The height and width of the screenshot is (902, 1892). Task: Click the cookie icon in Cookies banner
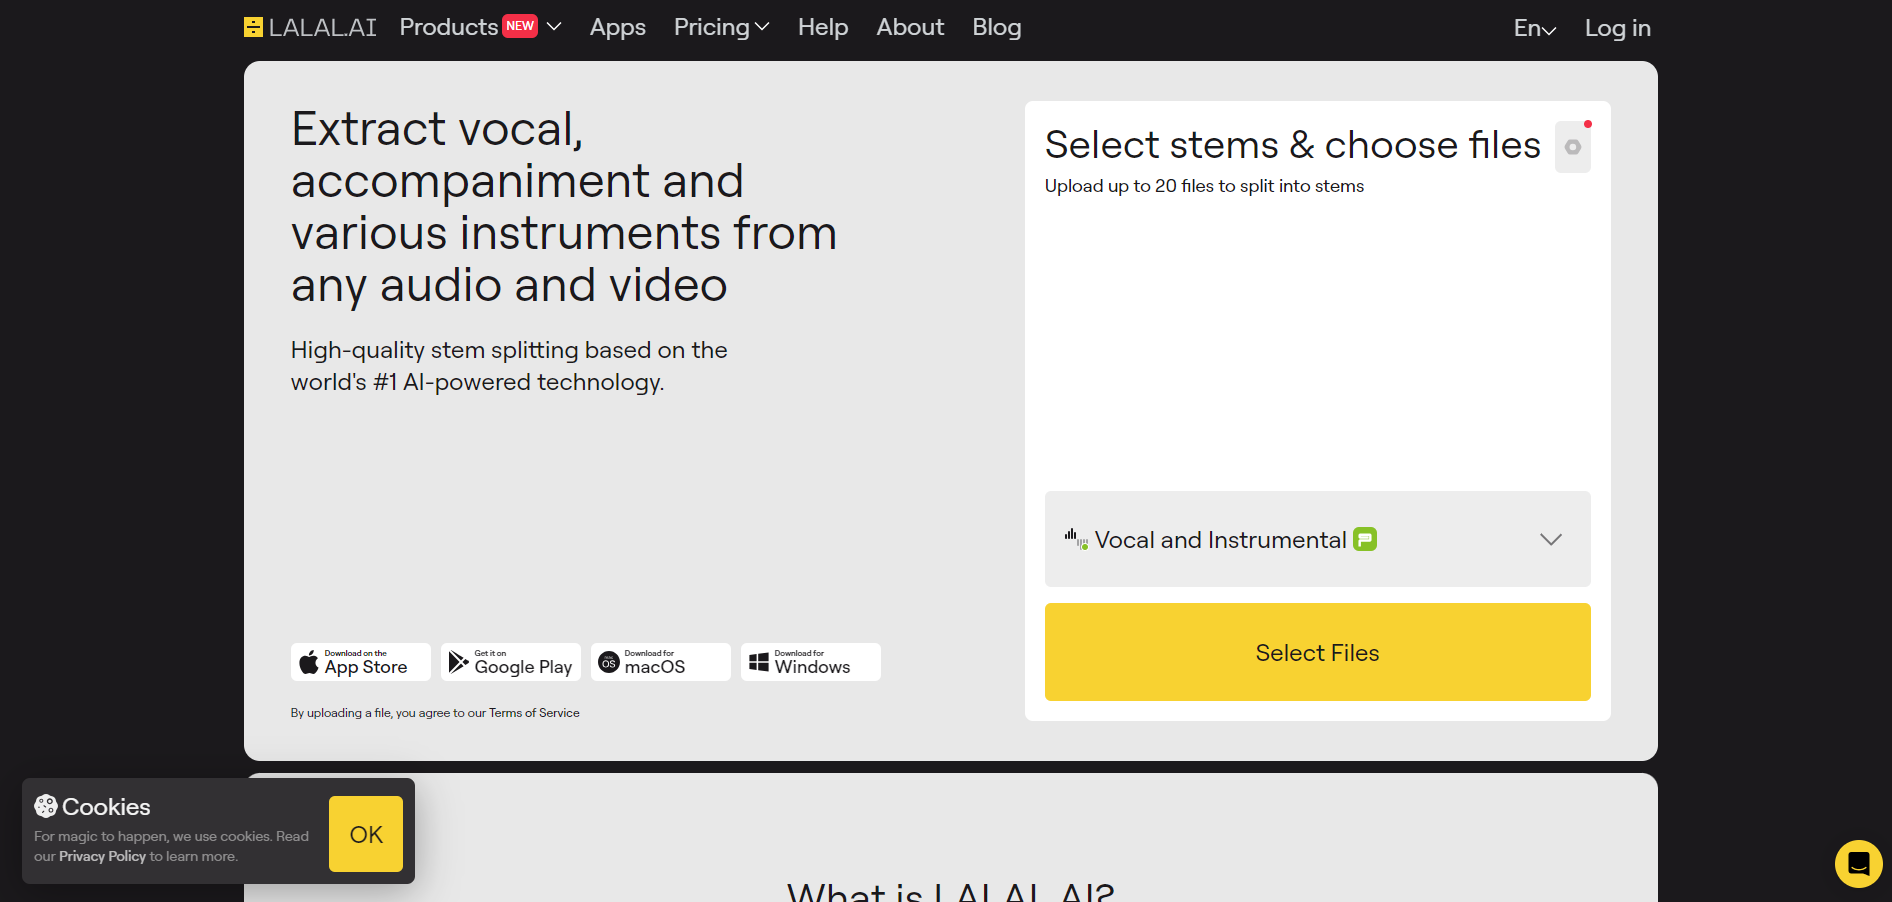(x=46, y=806)
